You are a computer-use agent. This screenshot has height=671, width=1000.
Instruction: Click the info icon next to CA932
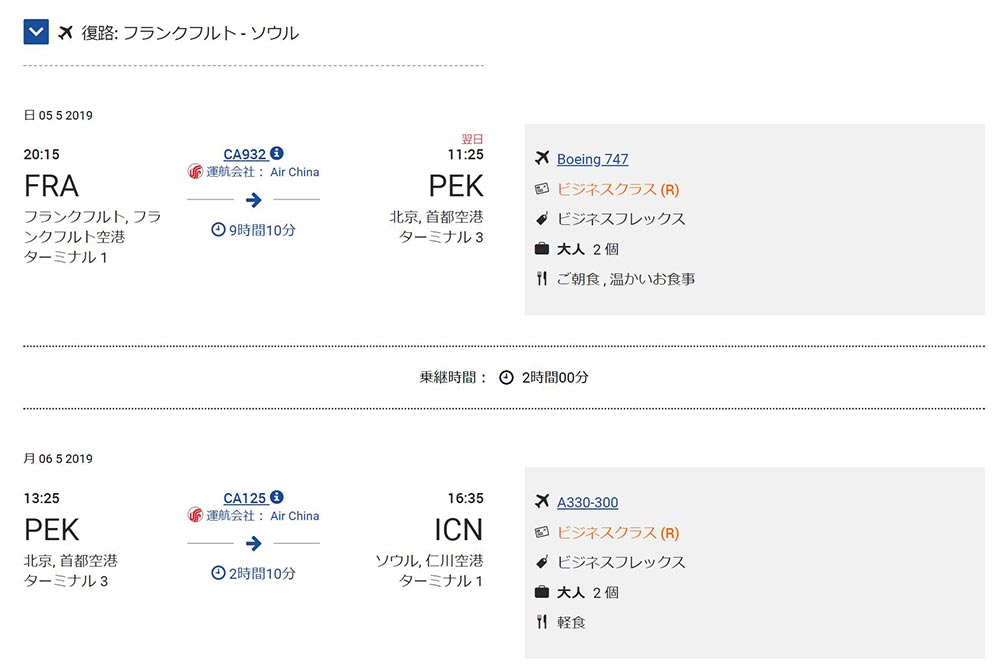pos(277,153)
